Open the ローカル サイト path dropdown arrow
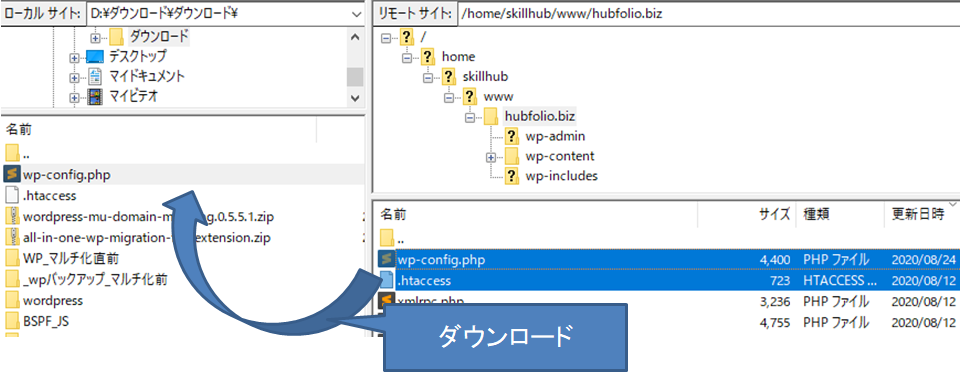 pyautogui.click(x=356, y=14)
